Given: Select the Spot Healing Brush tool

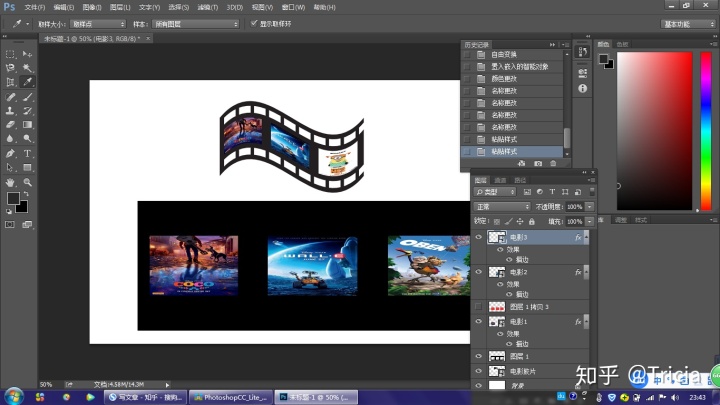Looking at the screenshot, I should point(10,97).
